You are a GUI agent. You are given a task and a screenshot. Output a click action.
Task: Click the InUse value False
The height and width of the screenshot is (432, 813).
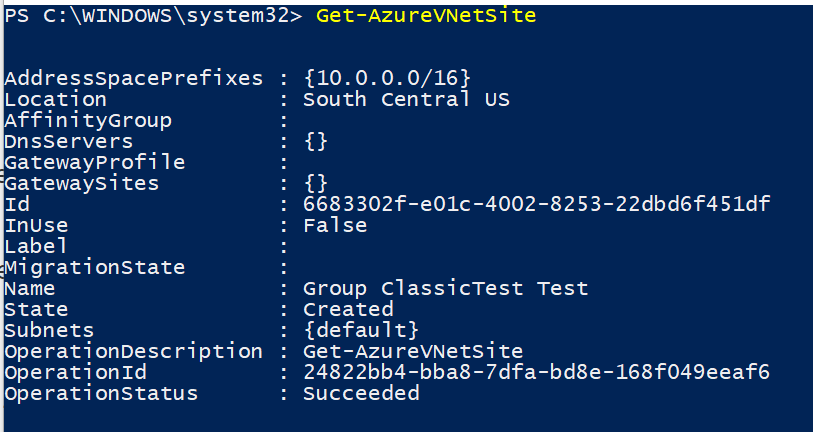click(x=335, y=225)
